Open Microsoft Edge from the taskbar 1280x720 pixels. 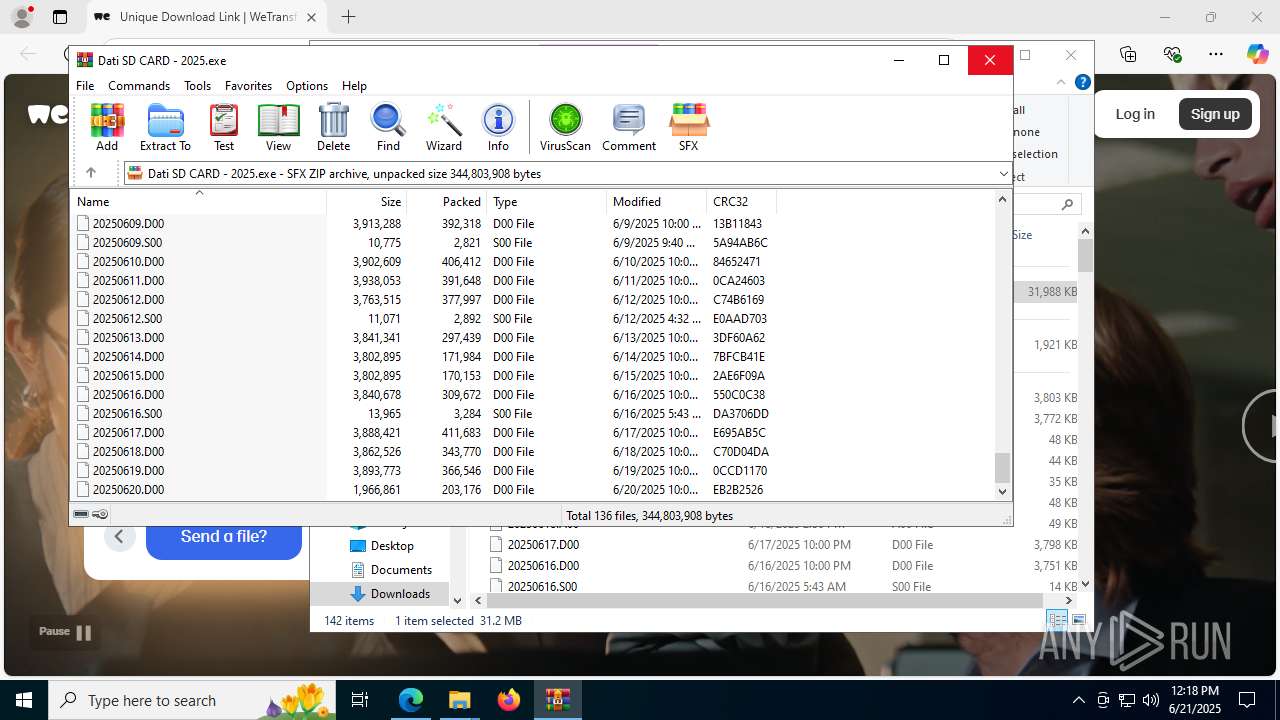pyautogui.click(x=411, y=700)
